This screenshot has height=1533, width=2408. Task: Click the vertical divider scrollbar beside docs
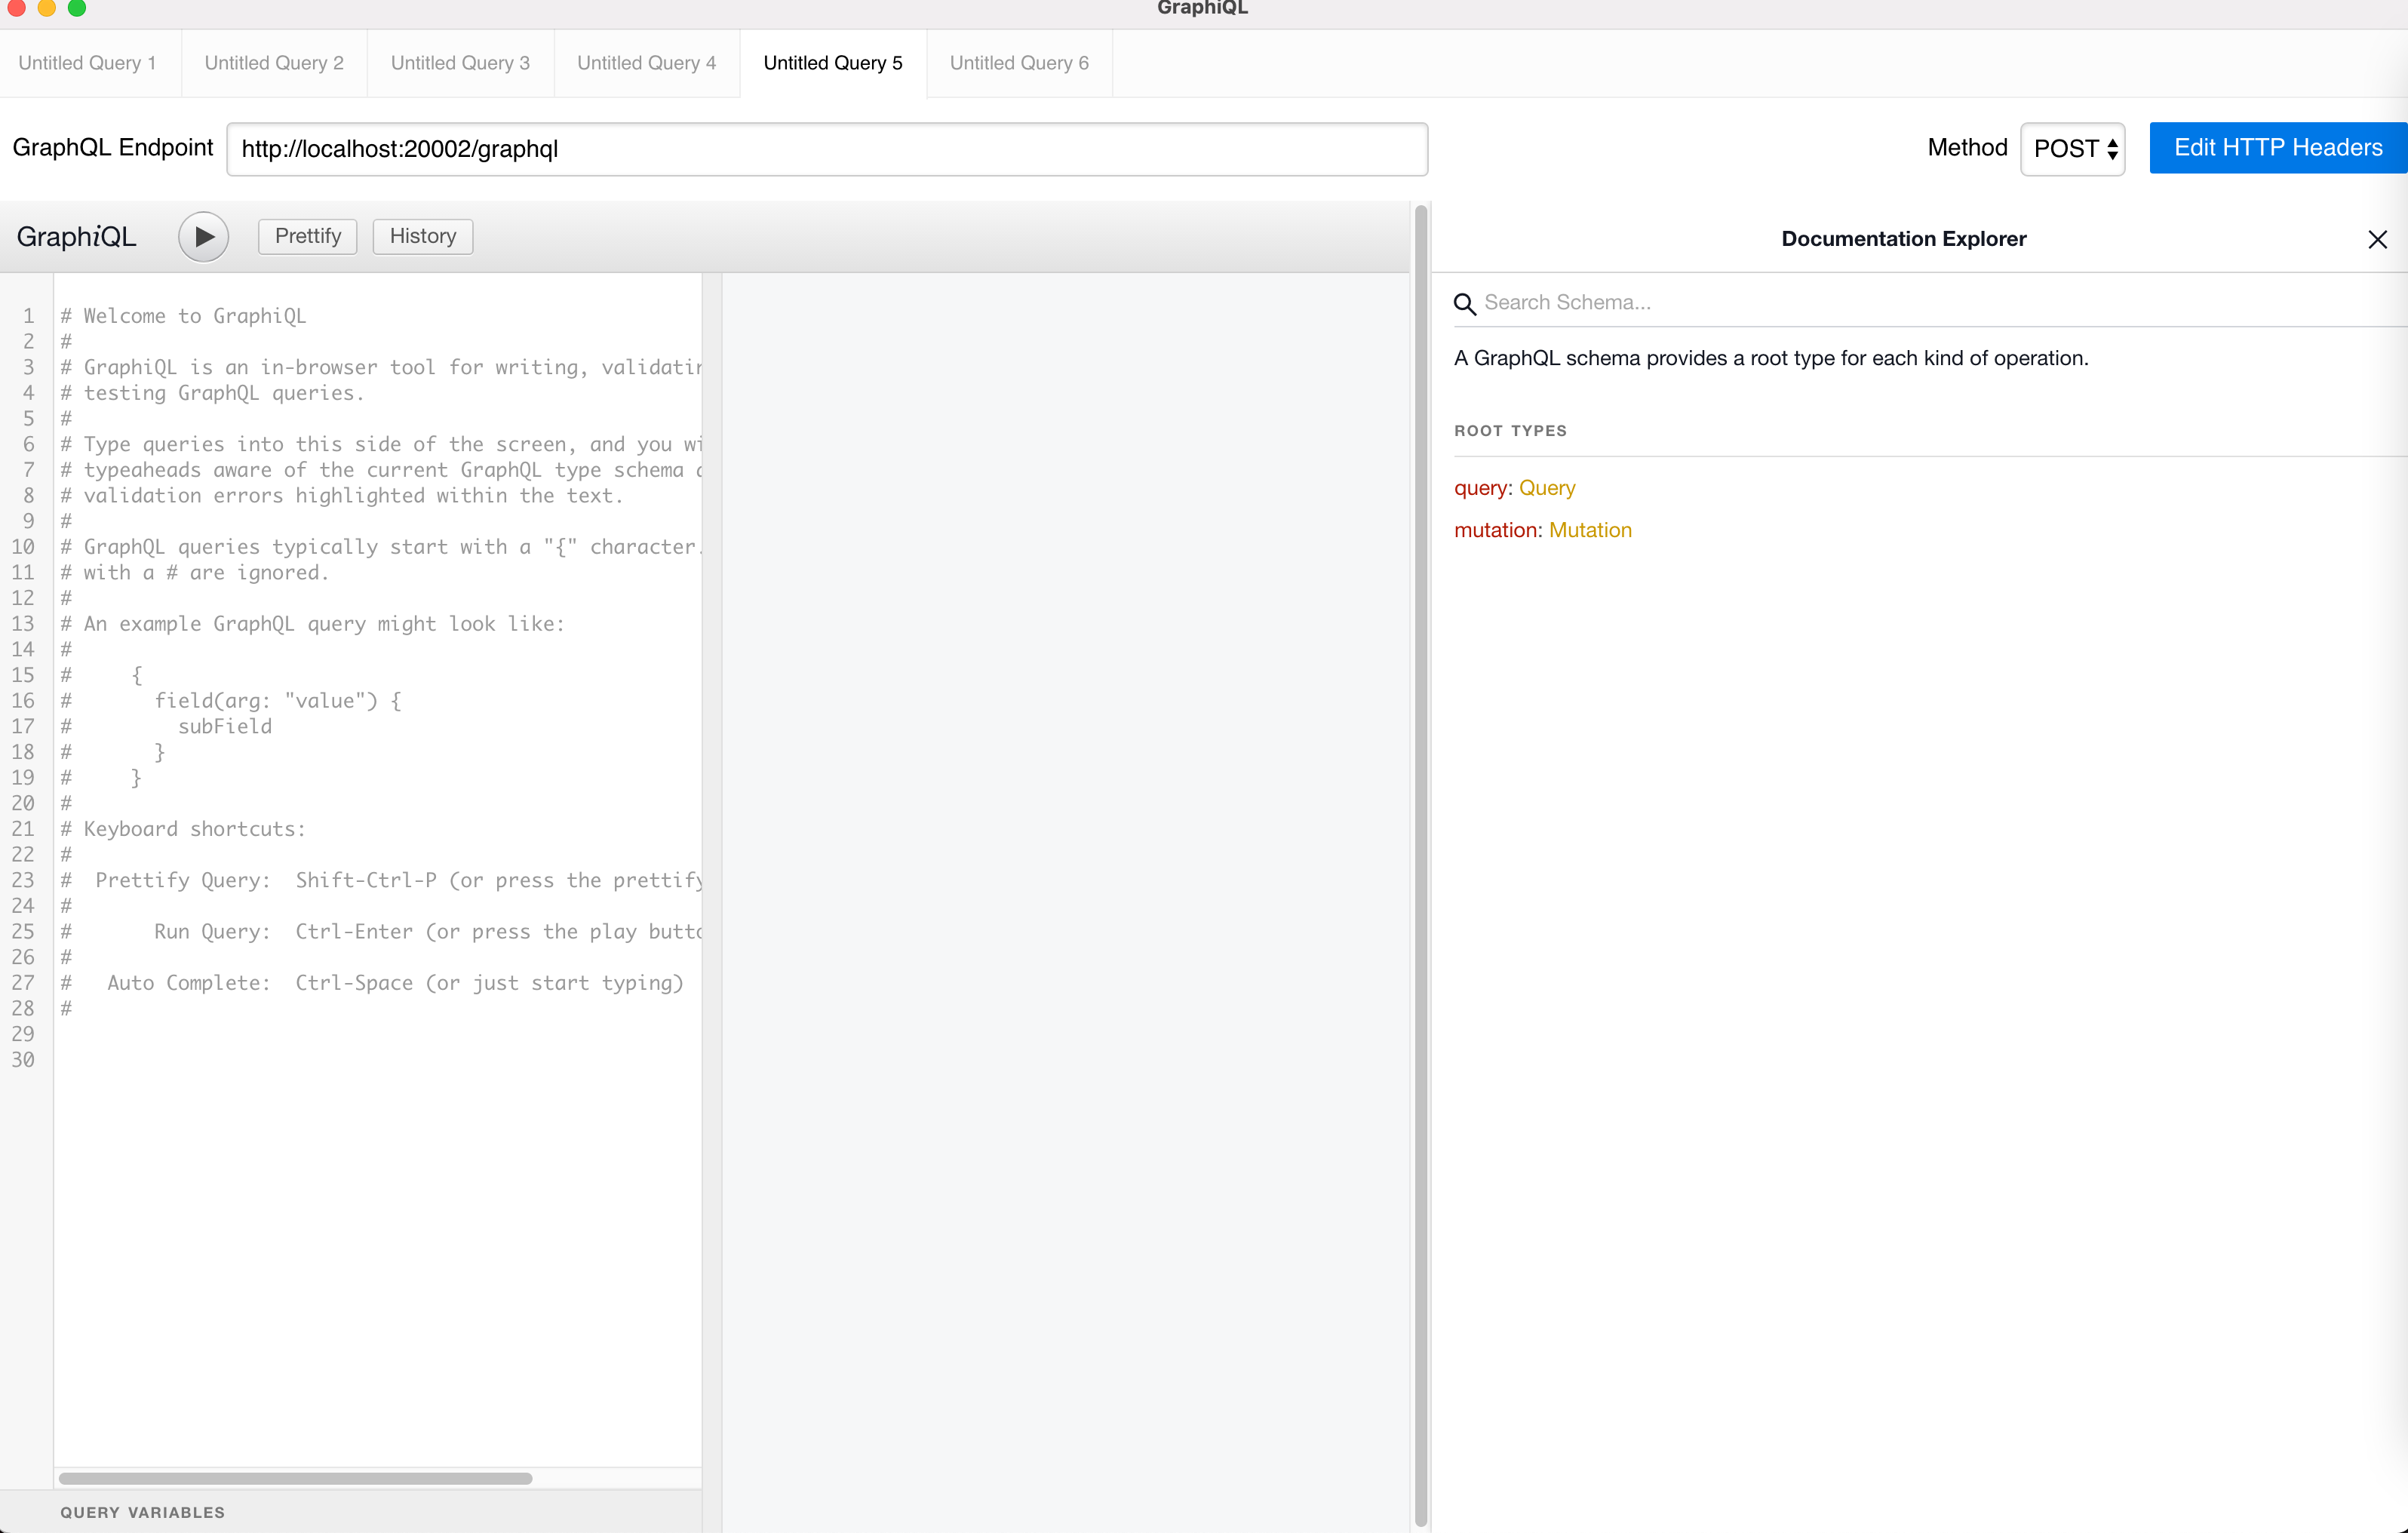[1420, 866]
